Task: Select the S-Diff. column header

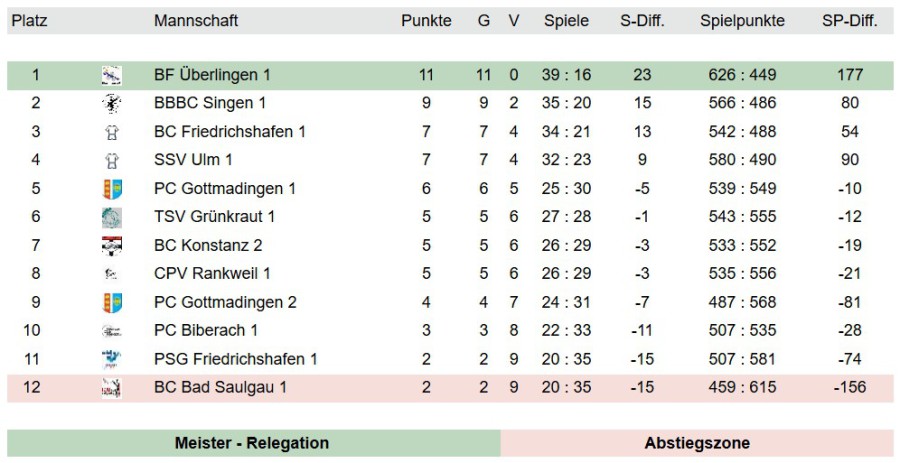Action: pos(642,21)
